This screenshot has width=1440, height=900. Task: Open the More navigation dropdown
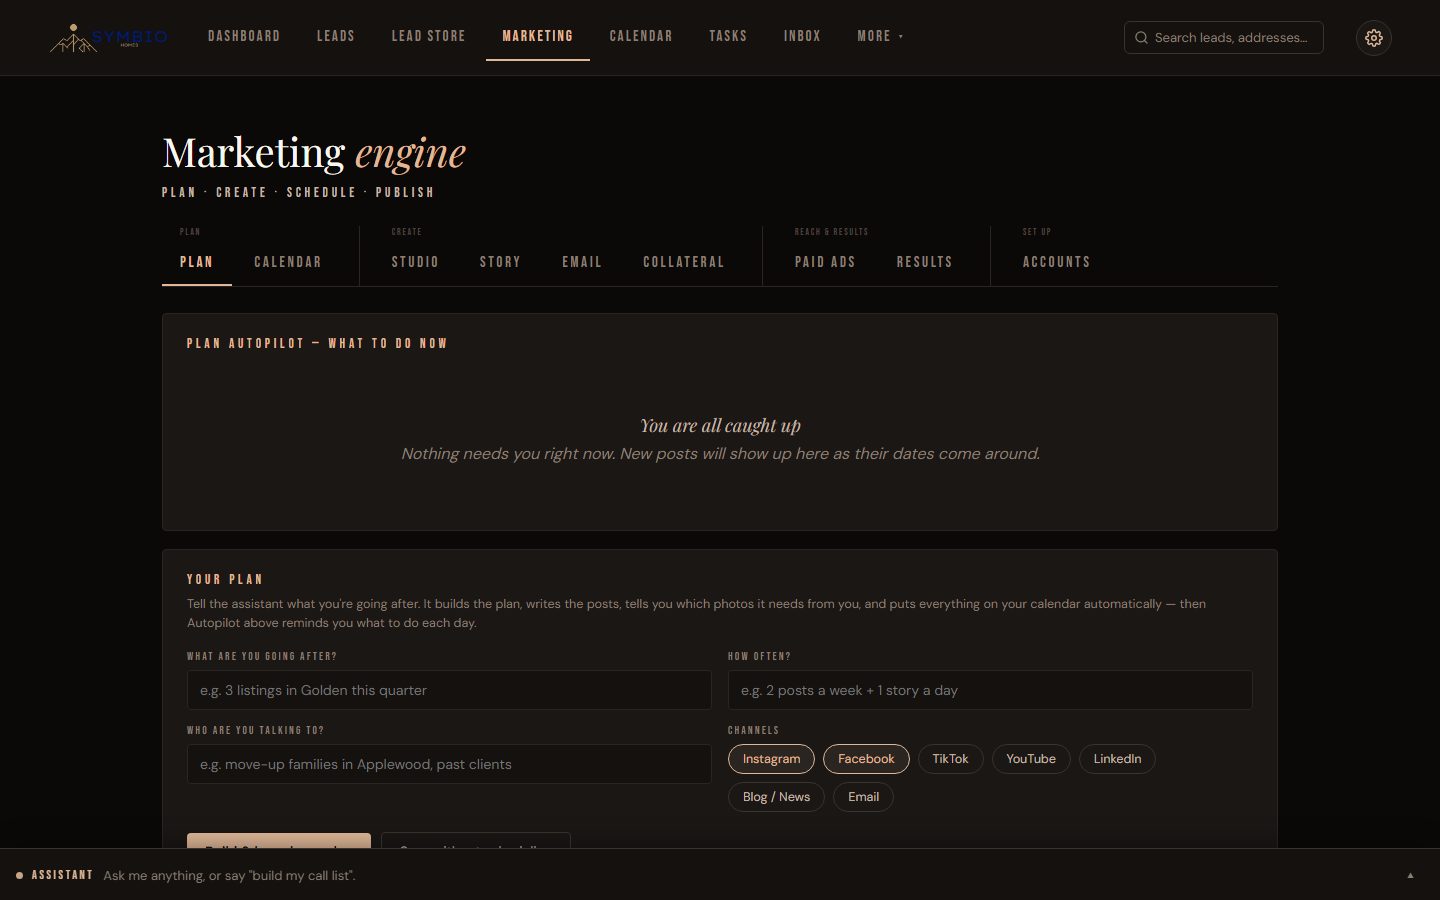(x=880, y=36)
